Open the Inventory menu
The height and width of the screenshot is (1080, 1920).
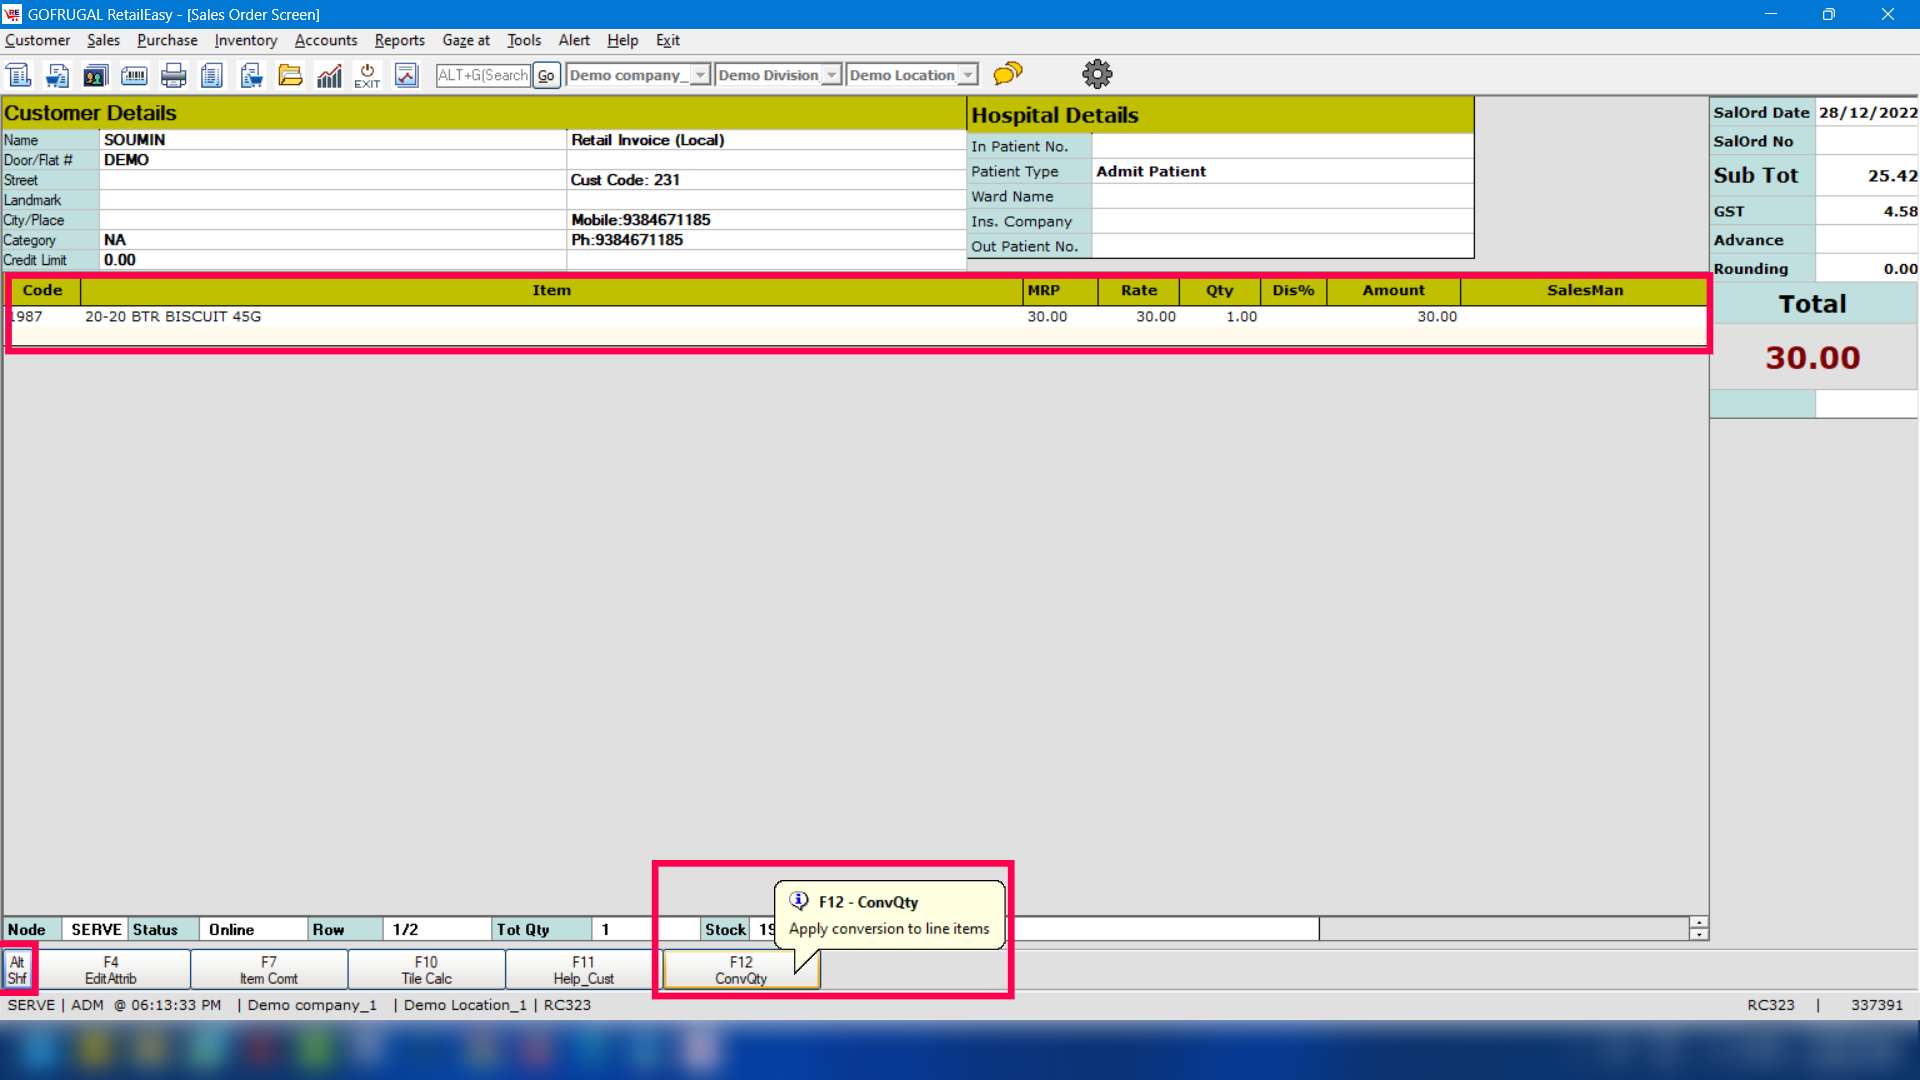pos(245,40)
